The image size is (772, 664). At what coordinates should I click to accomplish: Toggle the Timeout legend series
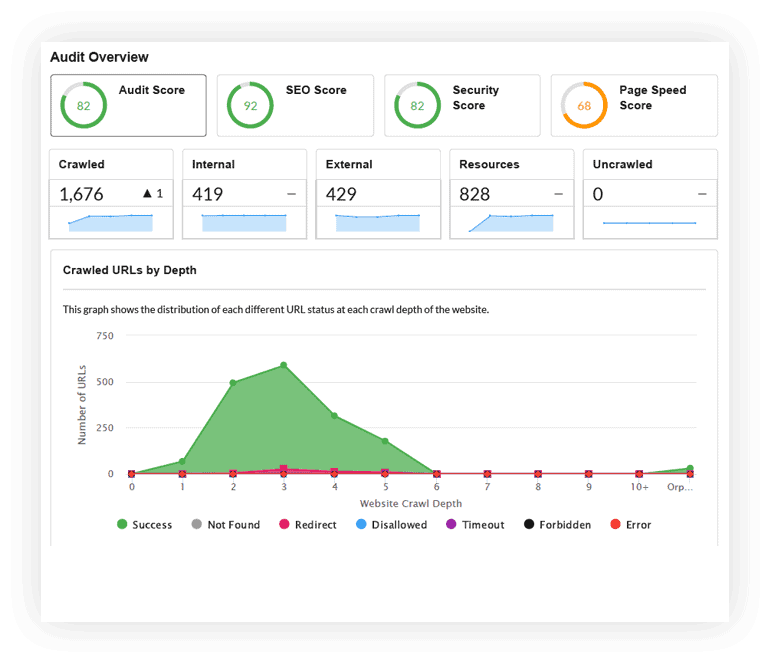click(475, 525)
